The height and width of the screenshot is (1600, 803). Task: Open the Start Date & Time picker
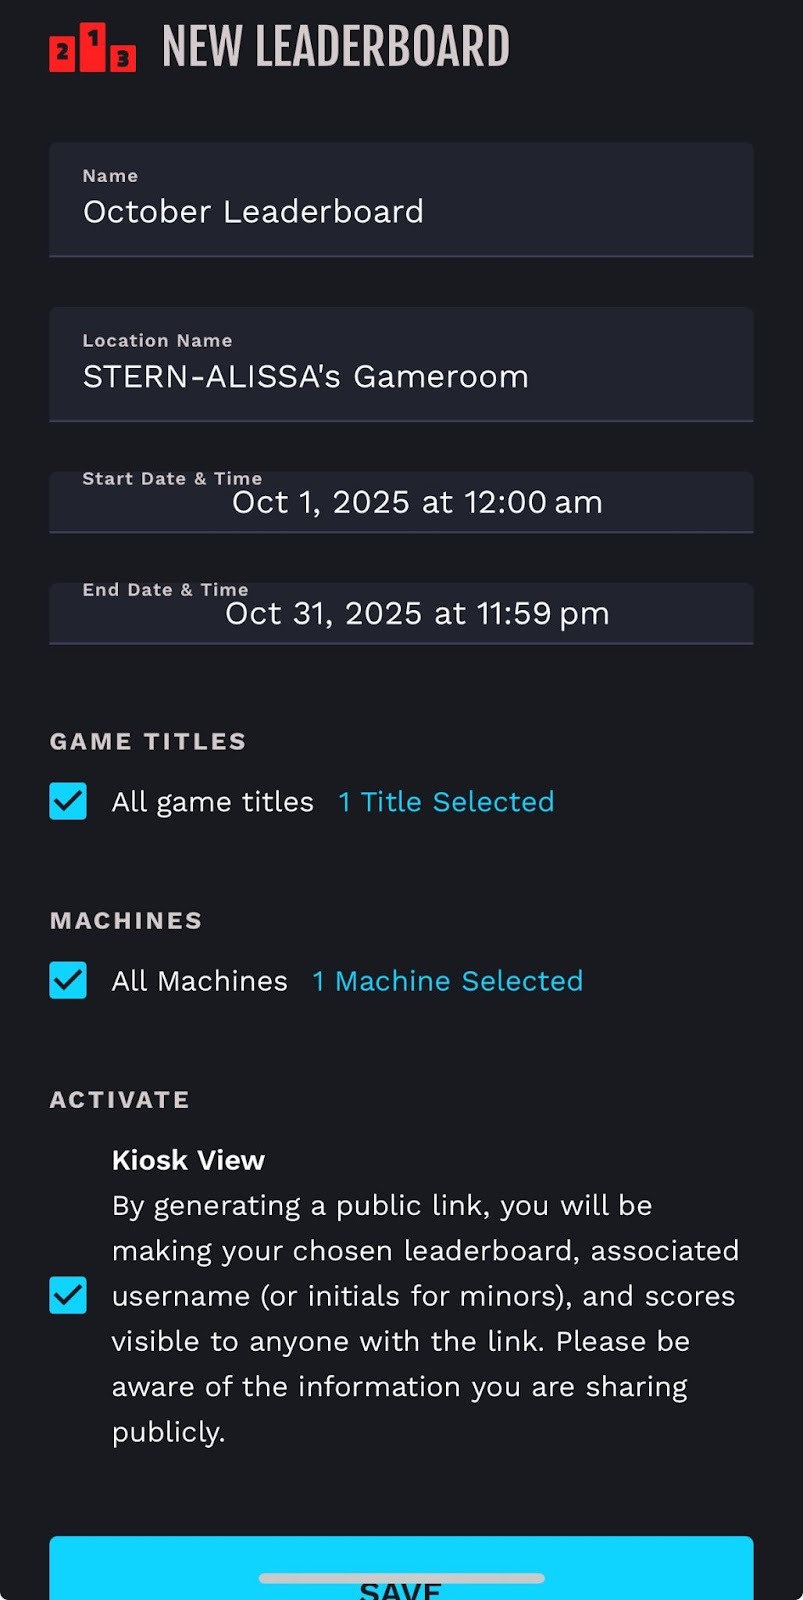click(400, 501)
